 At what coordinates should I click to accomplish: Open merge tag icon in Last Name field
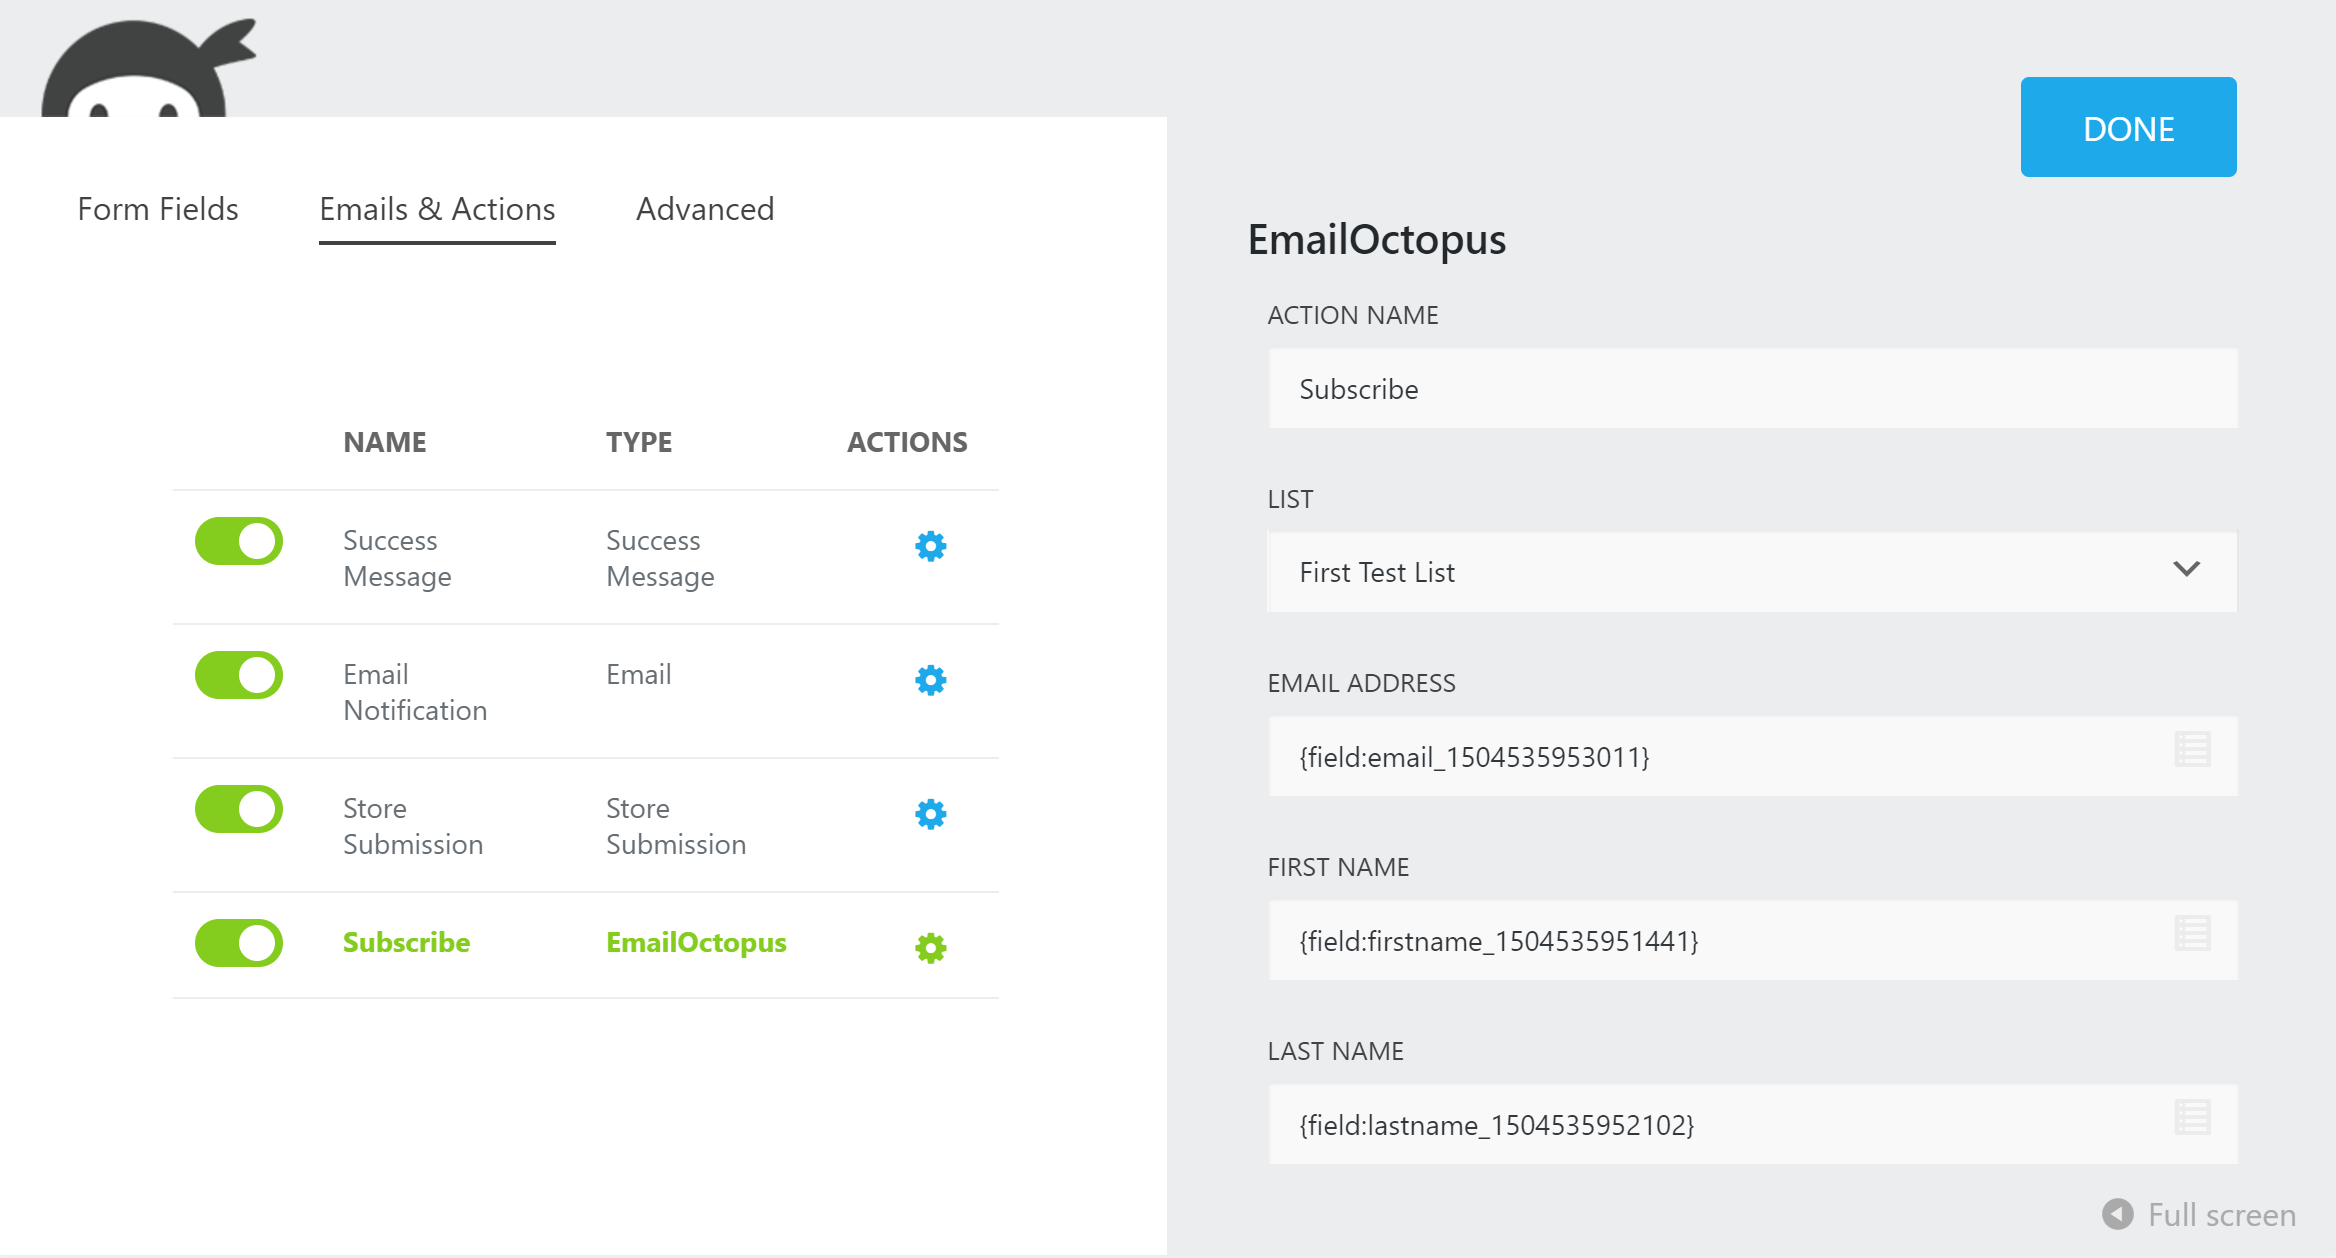(2192, 1117)
